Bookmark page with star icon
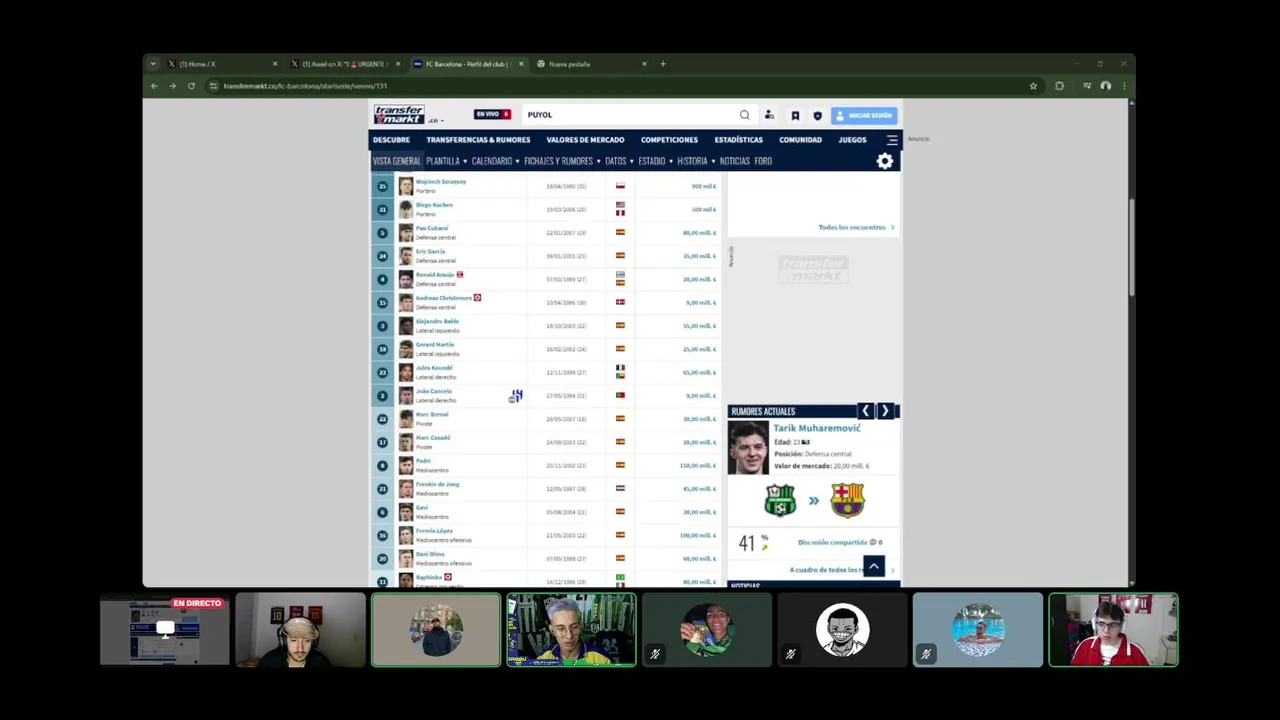Image resolution: width=1280 pixels, height=720 pixels. pos(1033,86)
